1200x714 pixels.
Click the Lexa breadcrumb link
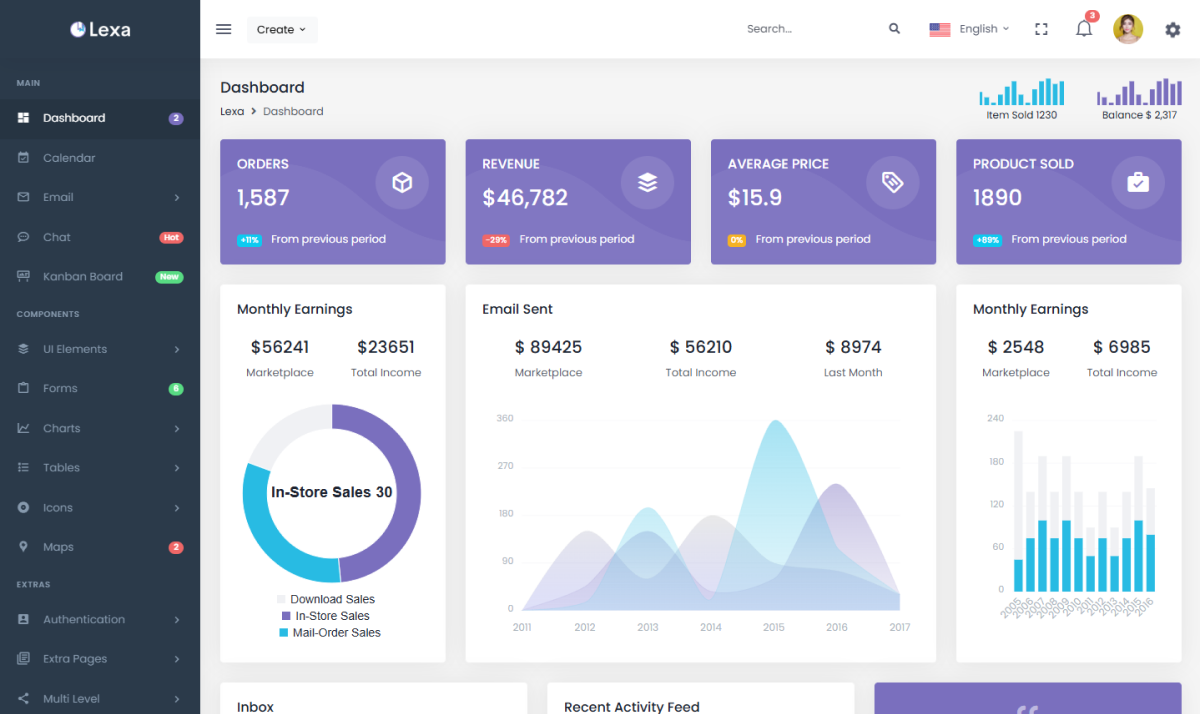click(x=232, y=111)
